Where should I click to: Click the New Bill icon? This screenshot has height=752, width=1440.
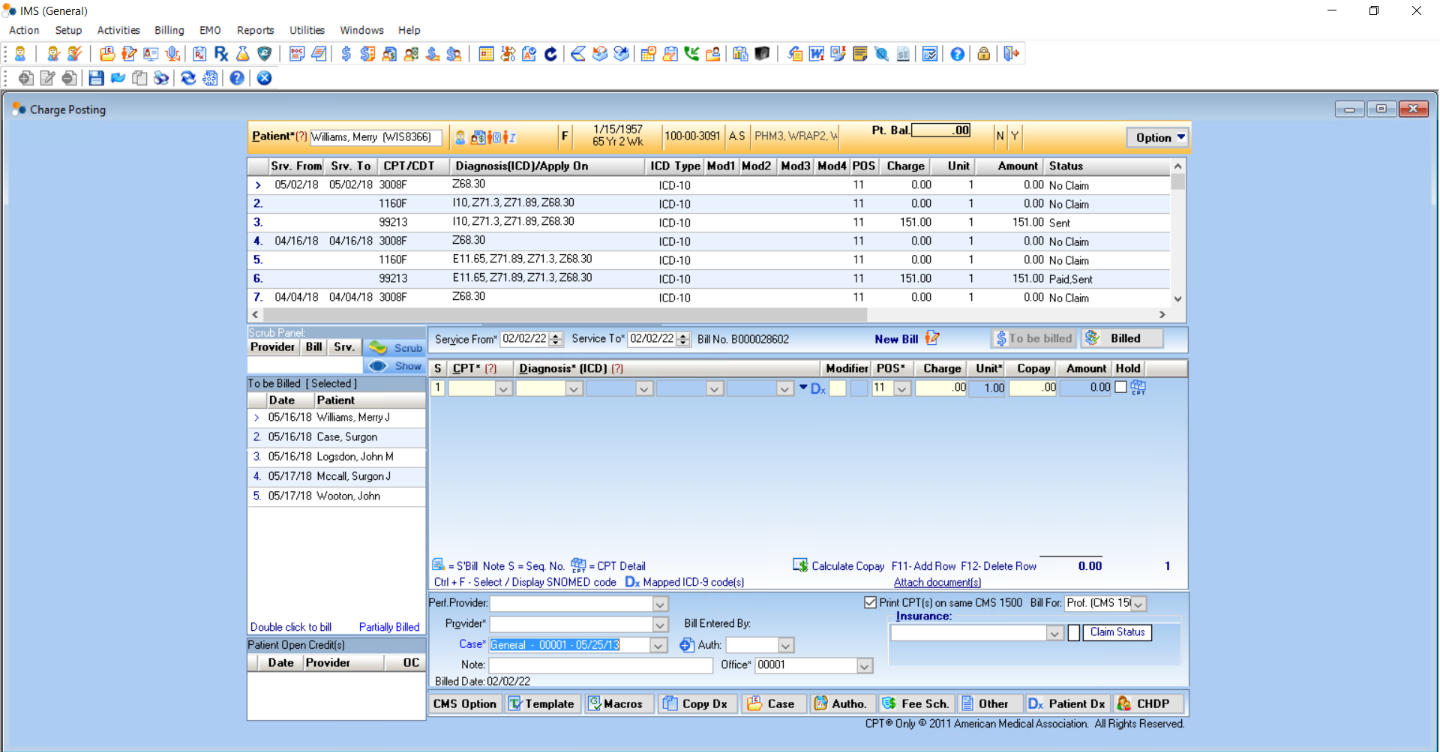click(x=932, y=339)
